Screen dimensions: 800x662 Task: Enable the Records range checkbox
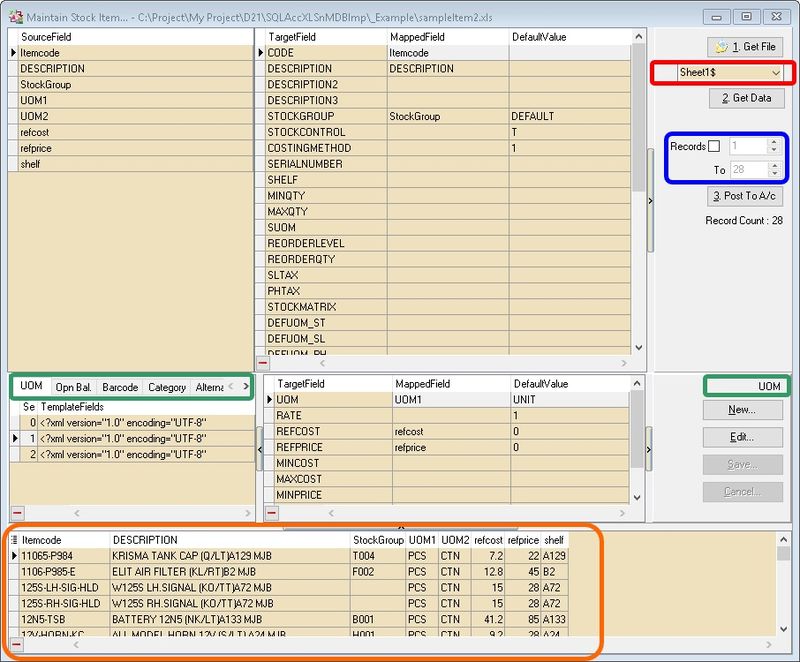714,147
